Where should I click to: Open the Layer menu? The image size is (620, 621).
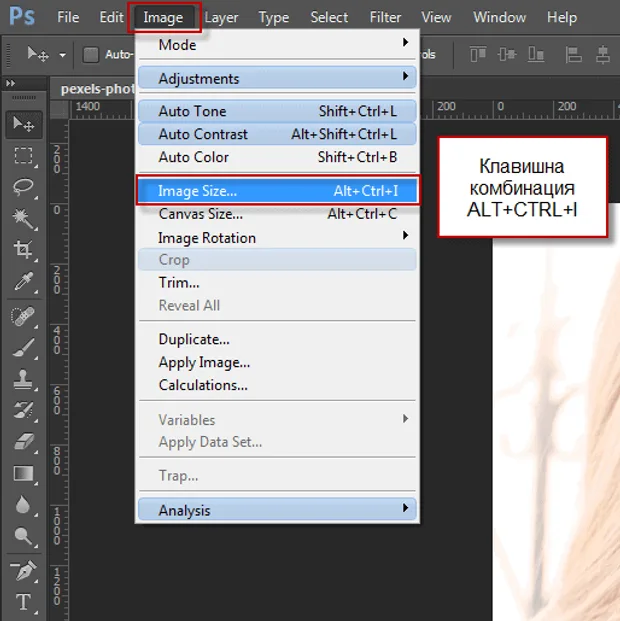click(221, 17)
